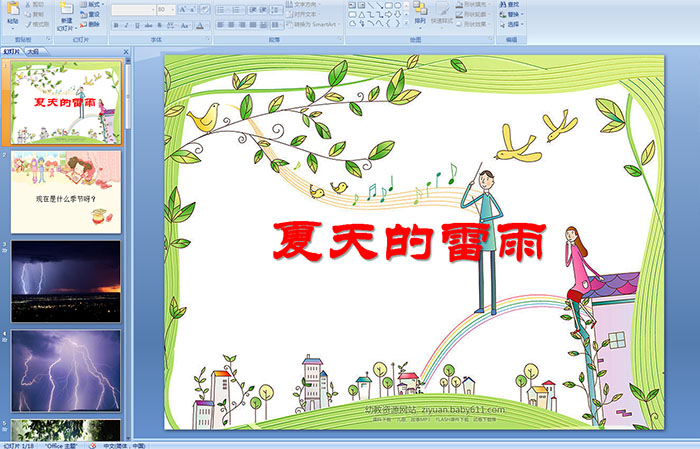Viewport: 700px width, 449px height.
Task: Open the Paragraph group dialog launcher
Action: 340,40
